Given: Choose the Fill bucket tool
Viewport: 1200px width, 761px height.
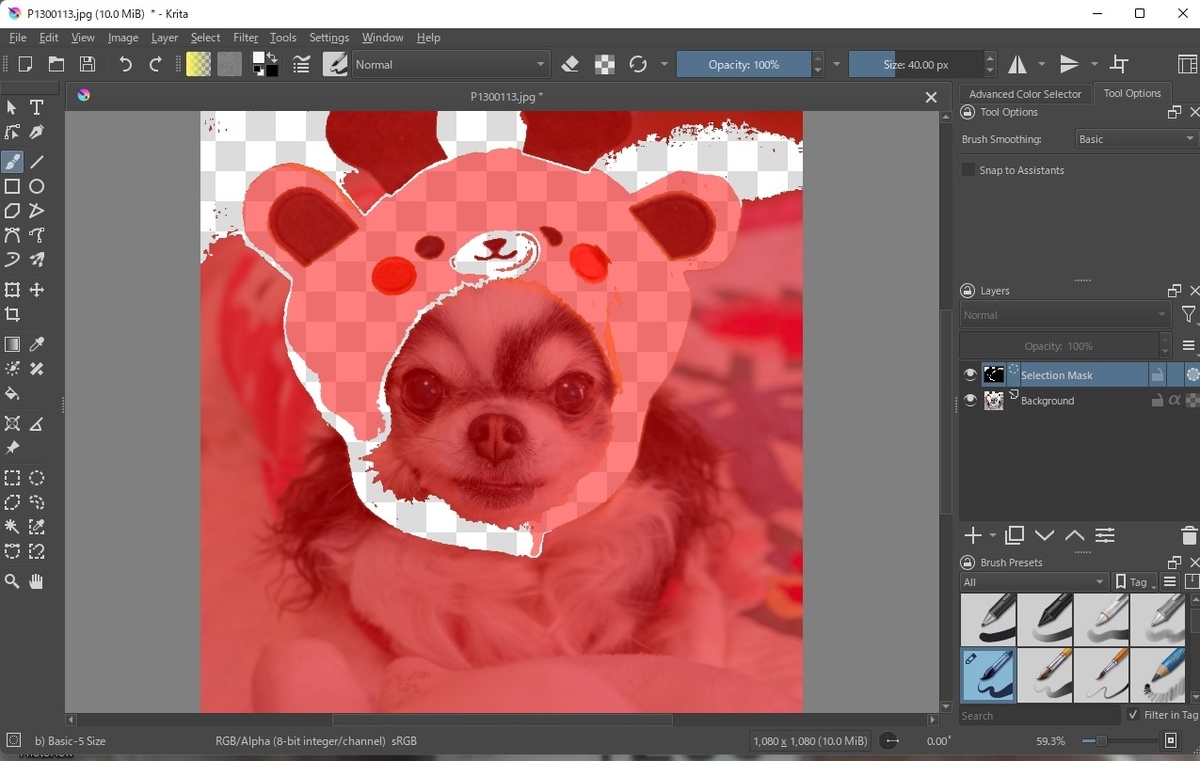Looking at the screenshot, I should tap(12, 393).
